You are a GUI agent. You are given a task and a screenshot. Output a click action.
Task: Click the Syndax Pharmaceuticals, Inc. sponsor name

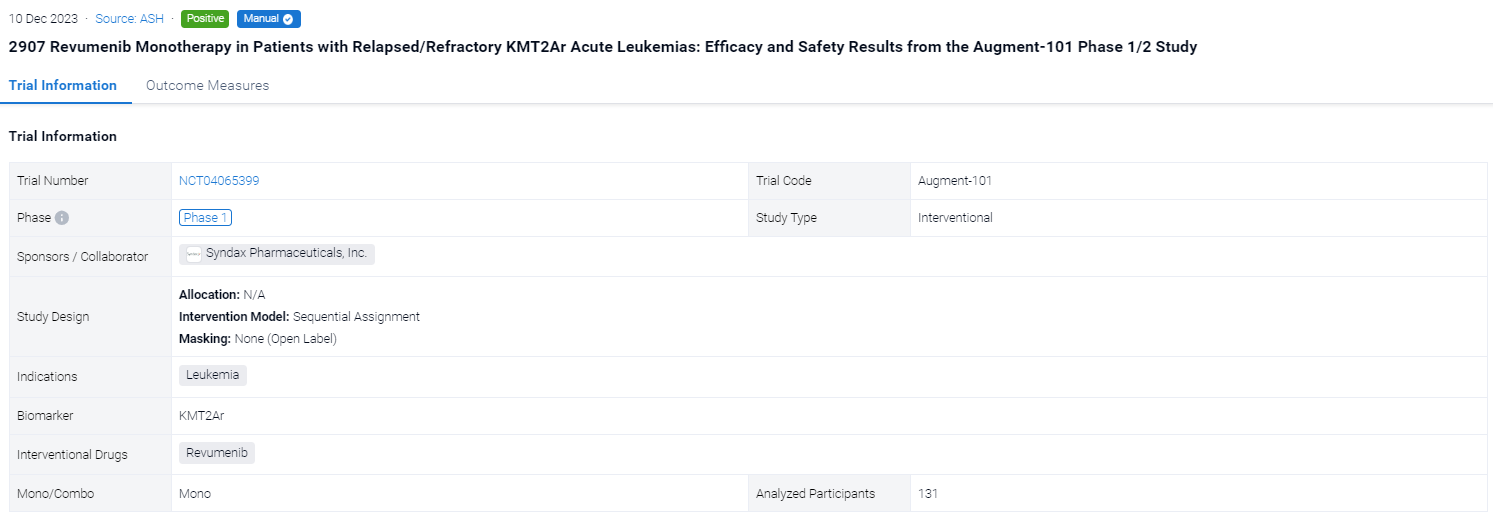pyautogui.click(x=286, y=254)
